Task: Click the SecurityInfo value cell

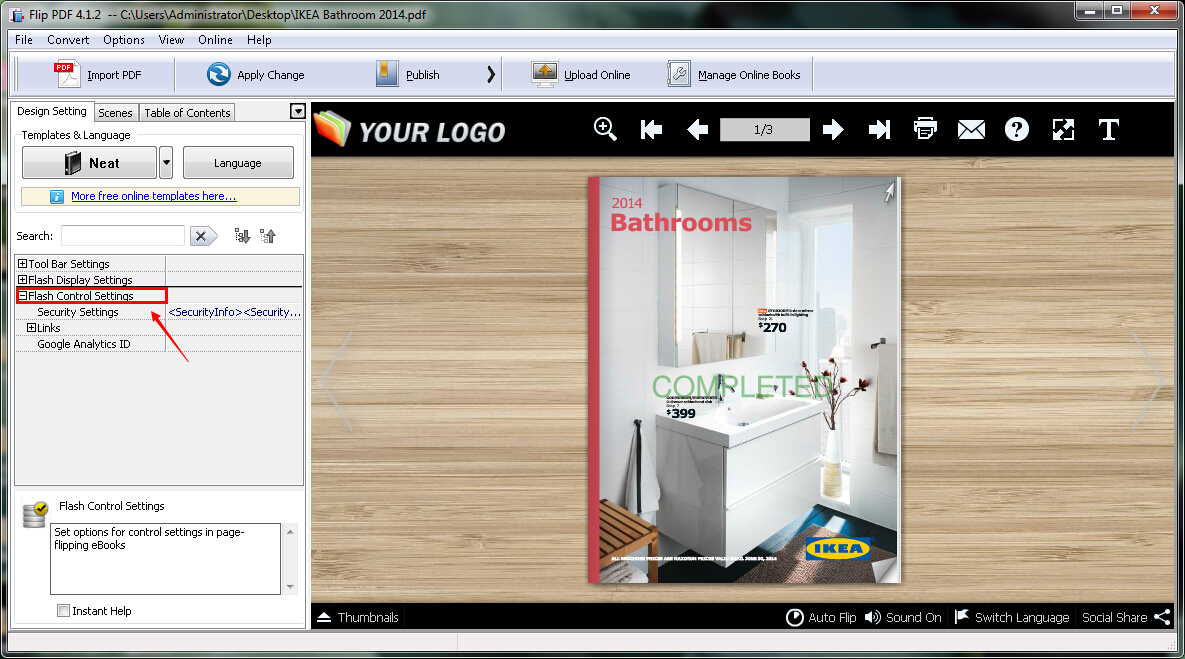Action: pos(234,312)
